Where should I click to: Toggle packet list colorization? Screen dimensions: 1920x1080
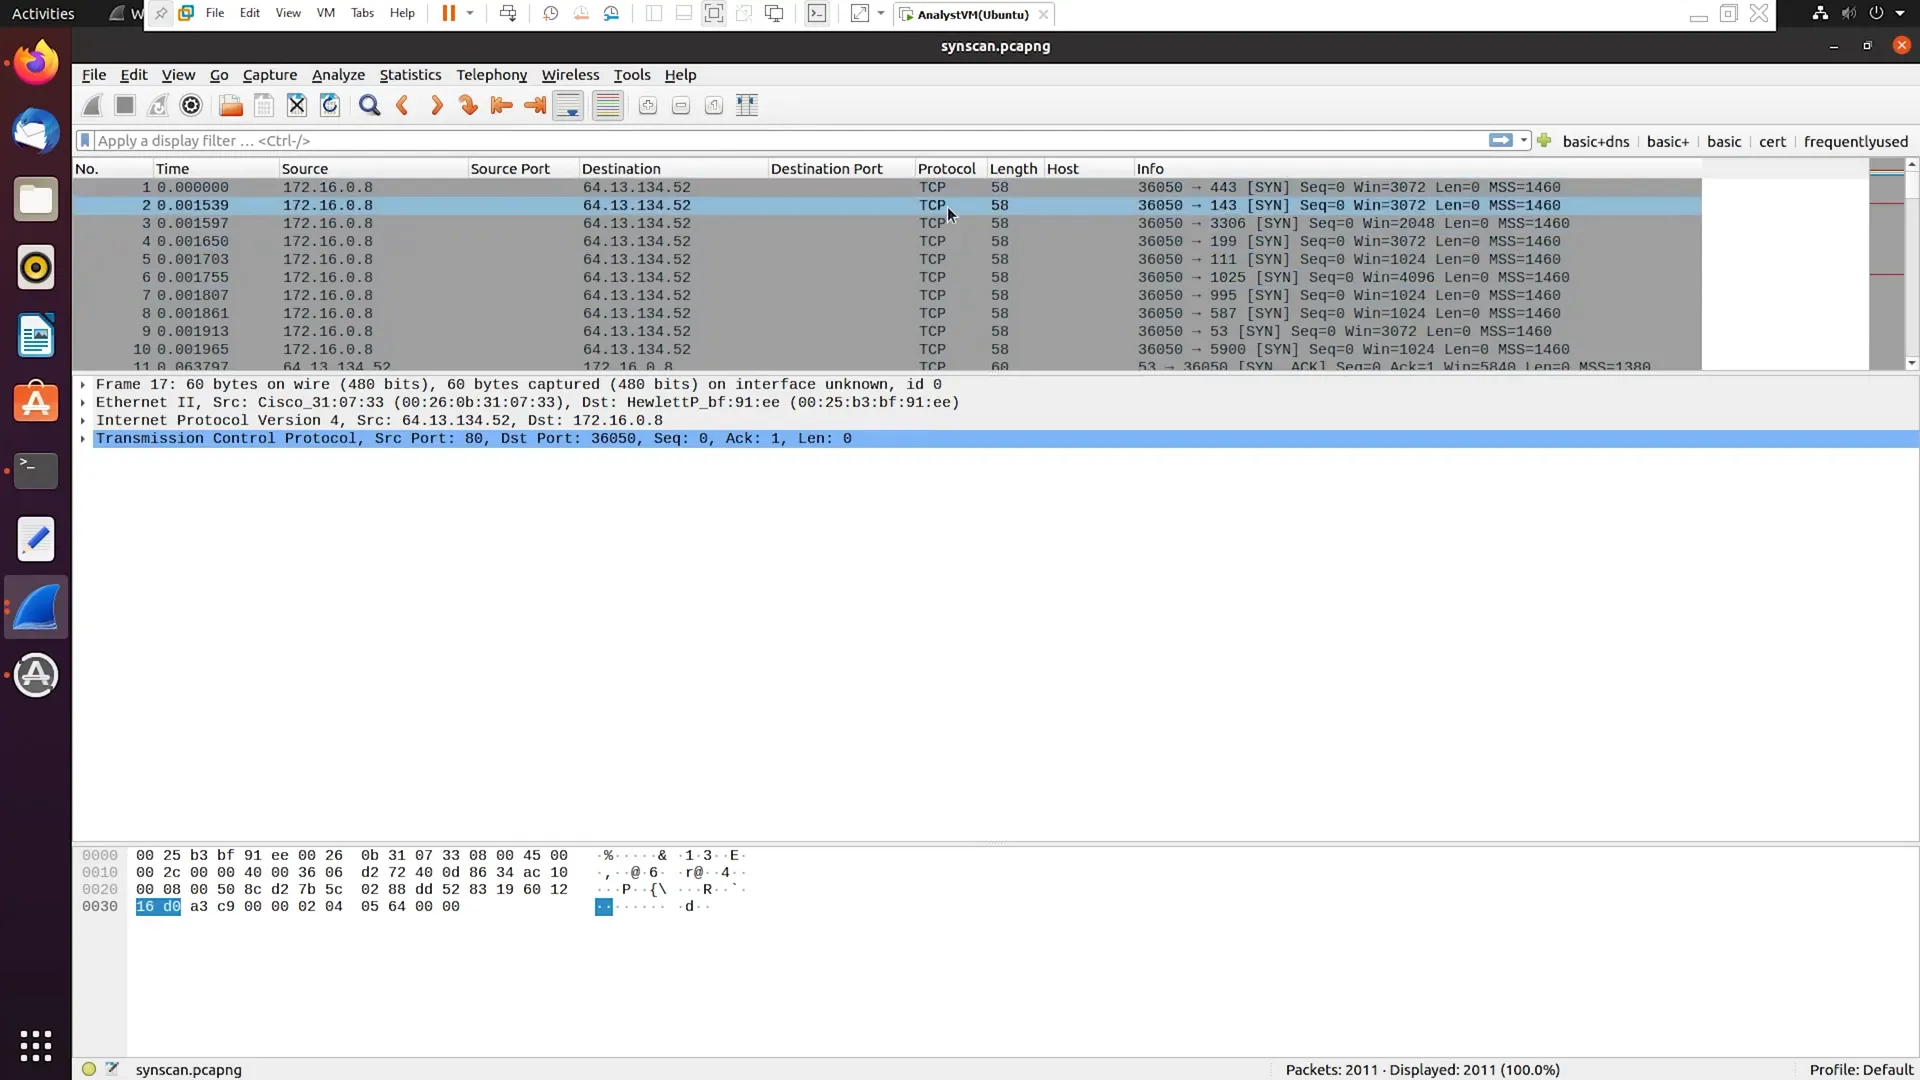click(608, 105)
